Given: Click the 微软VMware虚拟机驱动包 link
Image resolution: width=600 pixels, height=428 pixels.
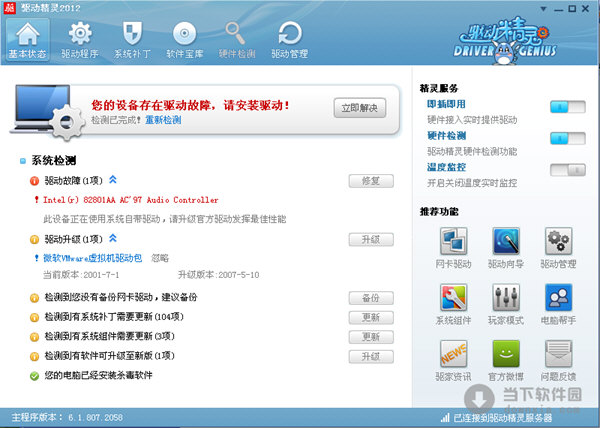Looking at the screenshot, I should pyautogui.click(x=93, y=258).
